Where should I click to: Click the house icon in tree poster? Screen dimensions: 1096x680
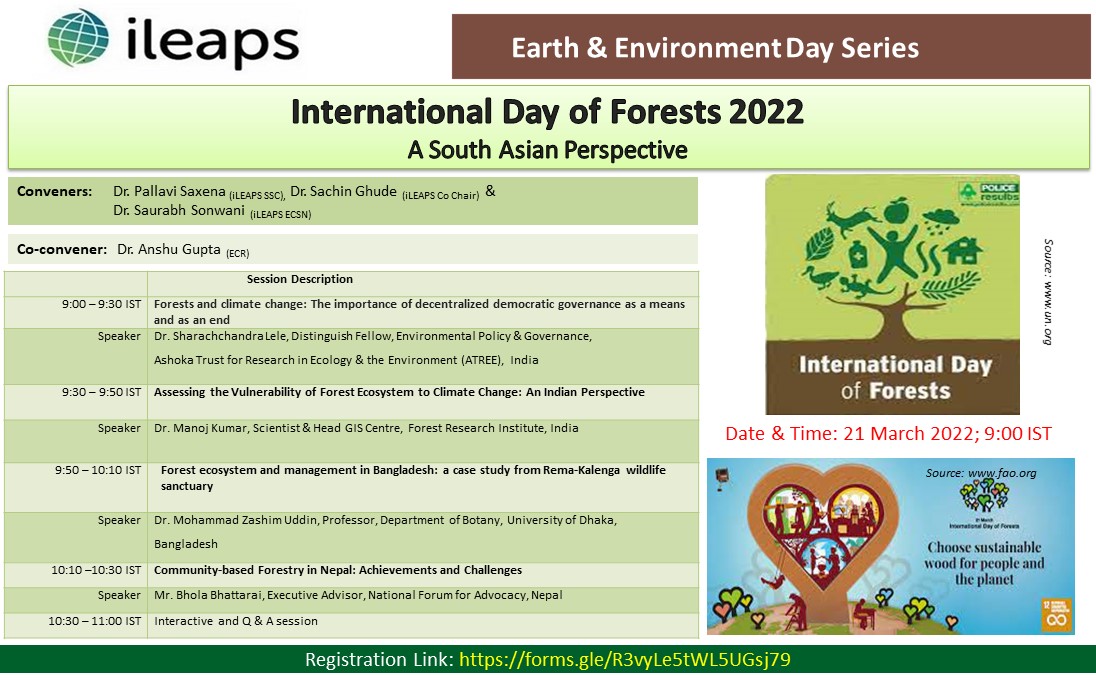coord(962,249)
